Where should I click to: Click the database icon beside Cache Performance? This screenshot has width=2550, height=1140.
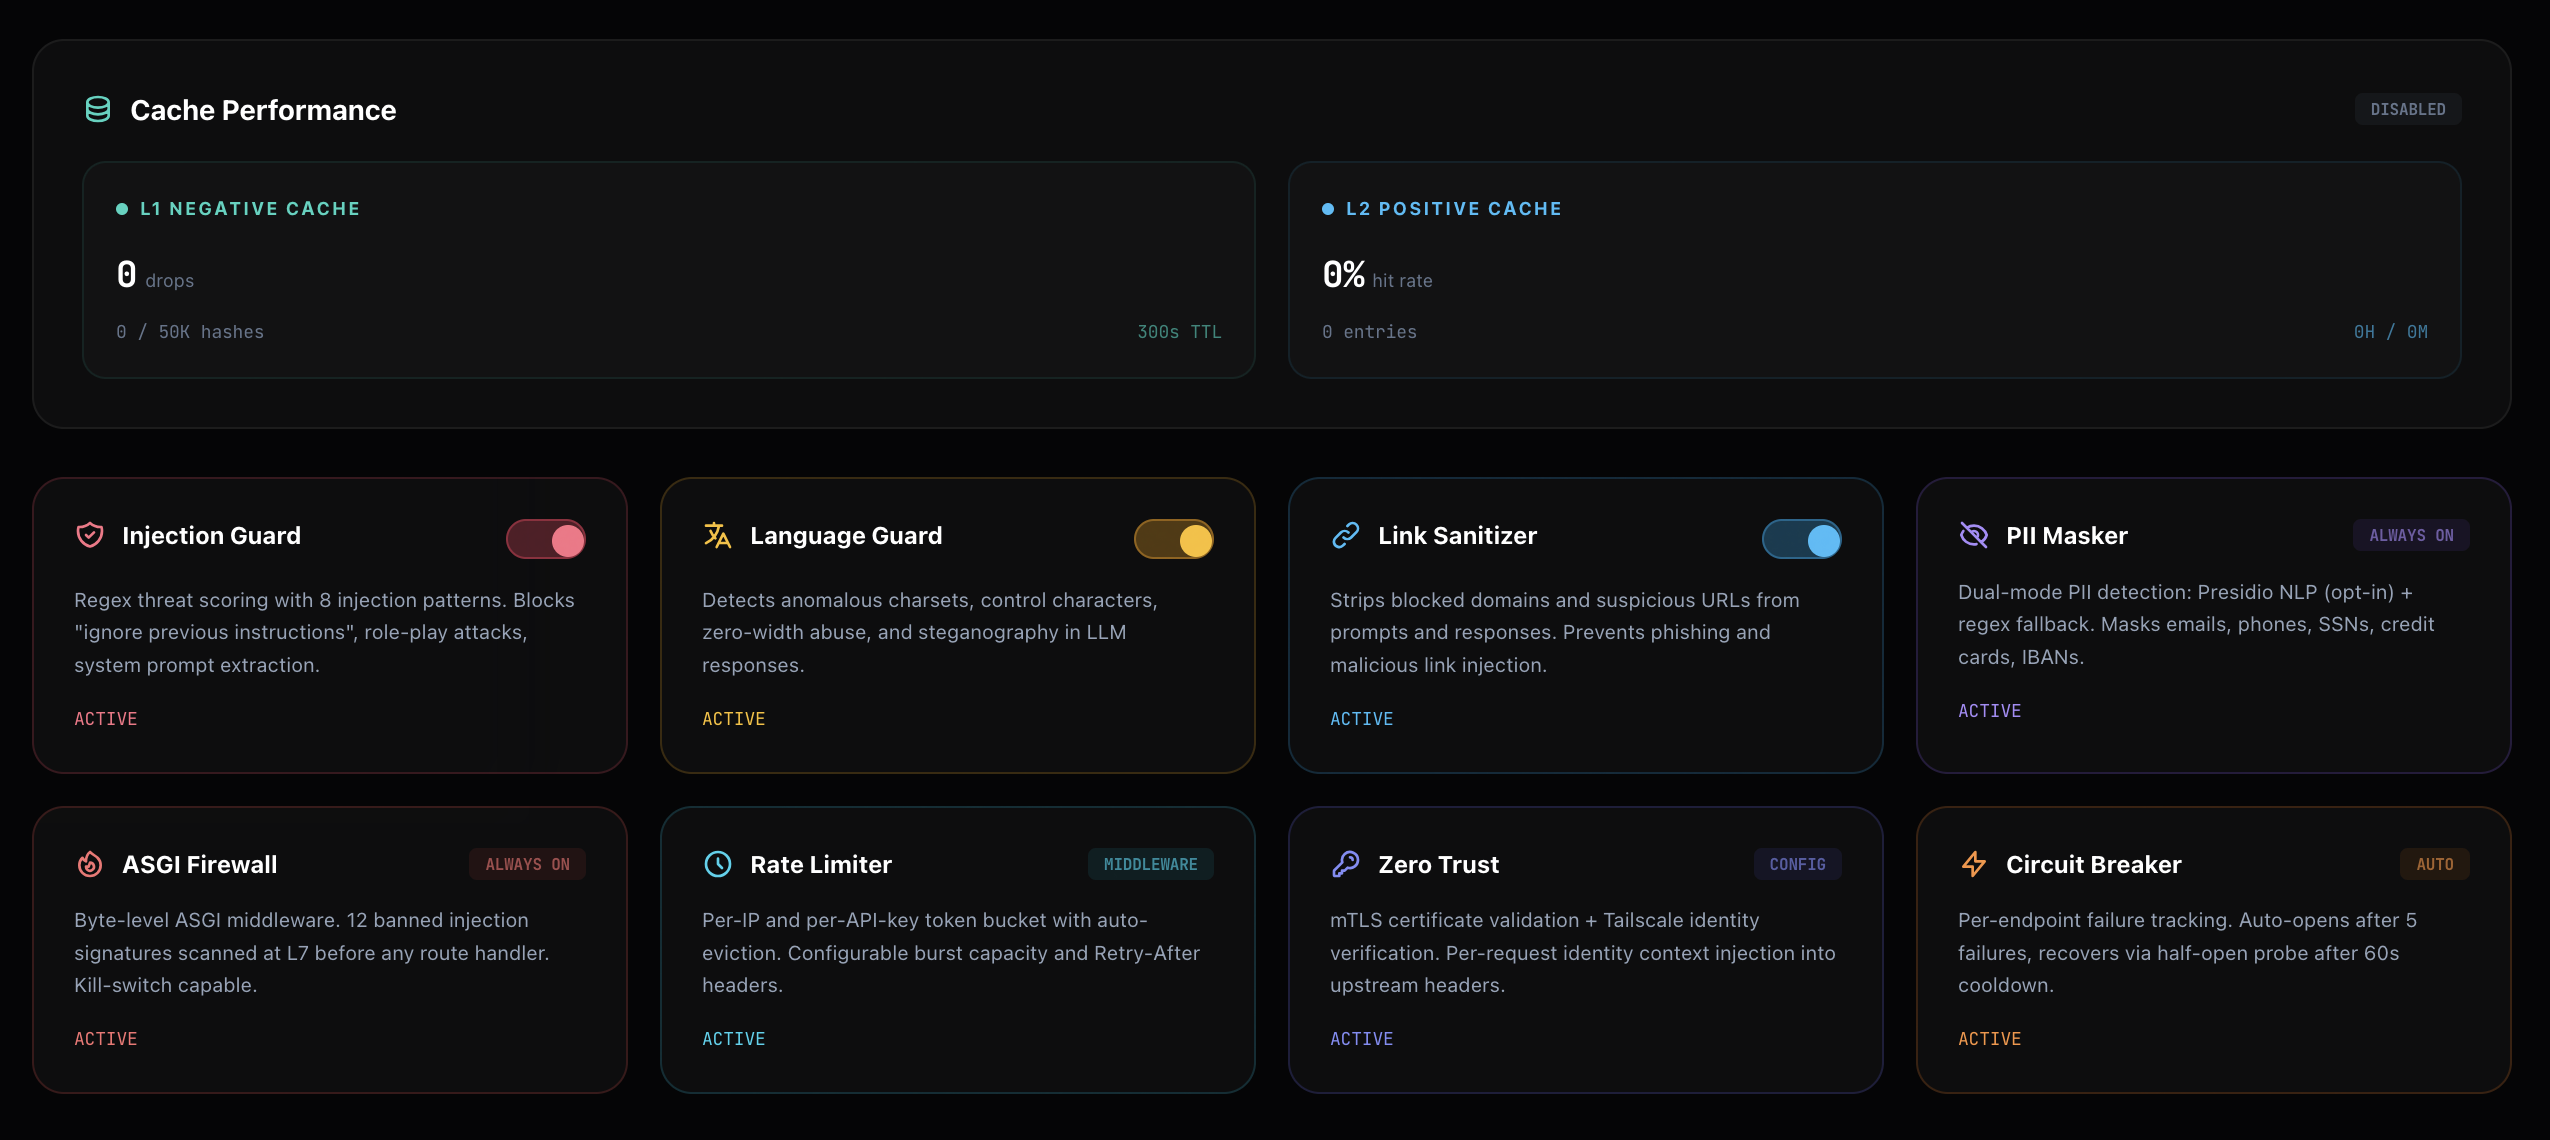point(98,110)
